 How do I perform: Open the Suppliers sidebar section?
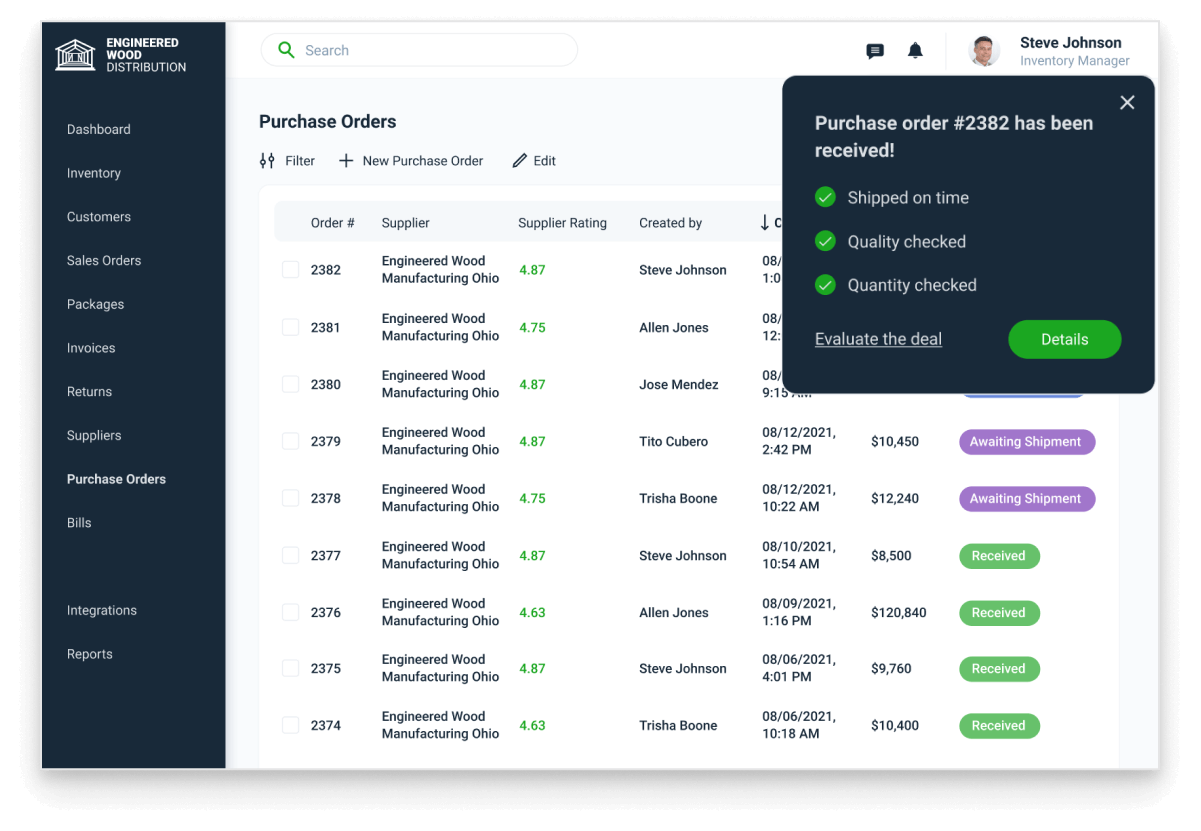(94, 435)
